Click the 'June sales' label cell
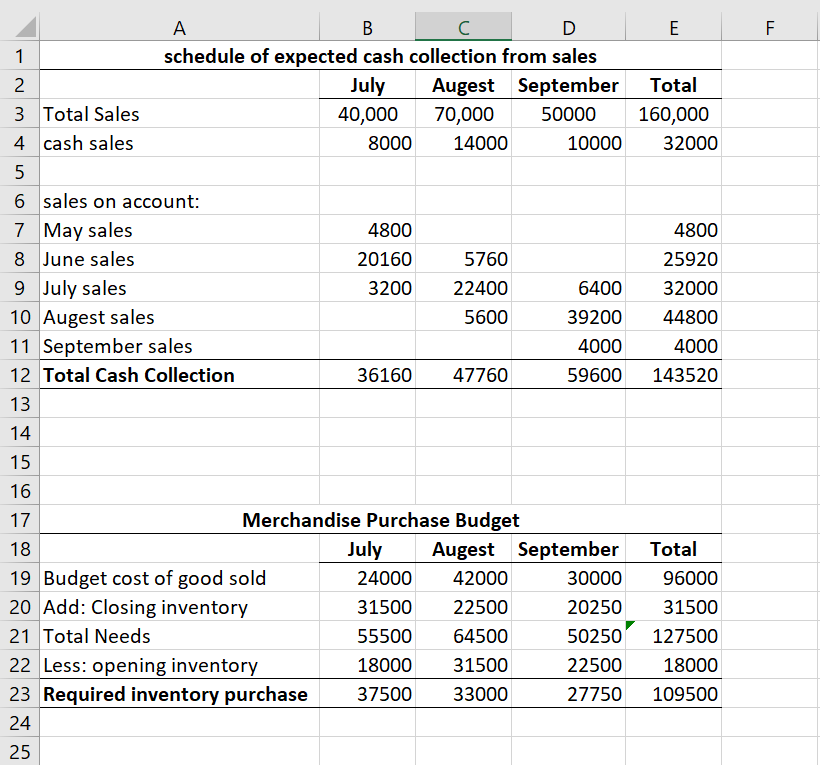The image size is (820, 765). (x=179, y=259)
